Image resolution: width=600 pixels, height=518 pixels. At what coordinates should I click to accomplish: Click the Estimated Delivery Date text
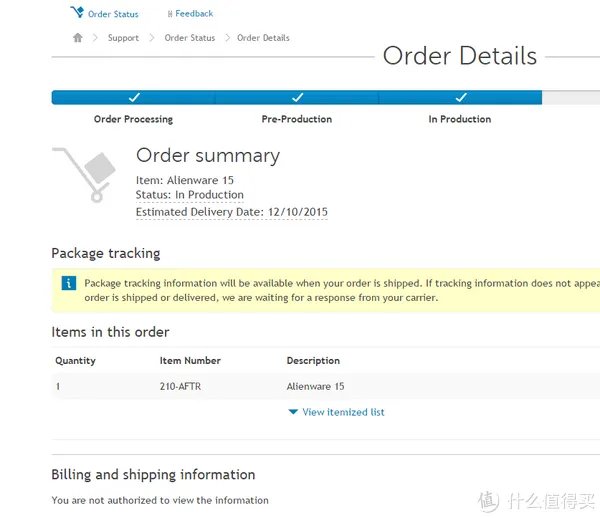coord(232,212)
